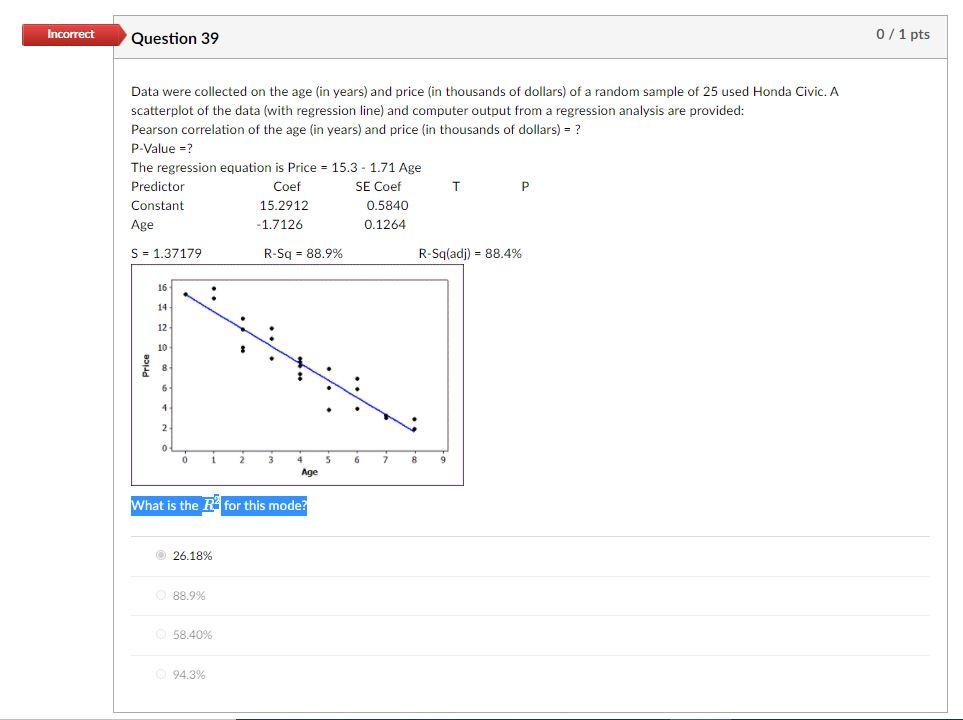963x720 pixels.
Task: Click the highlighted R-squared question text
Action: (x=218, y=505)
